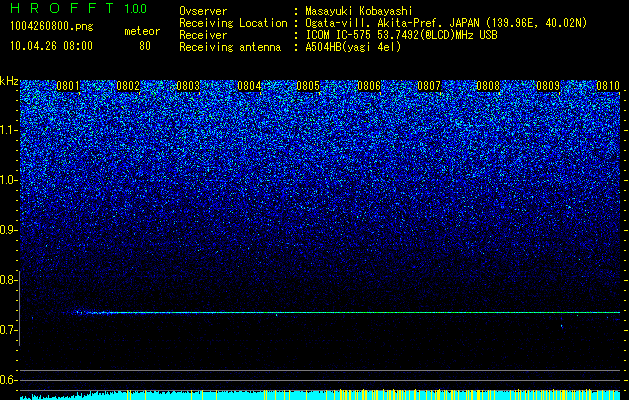Click the 0806 time marker
The image size is (629, 400).
click(369, 86)
